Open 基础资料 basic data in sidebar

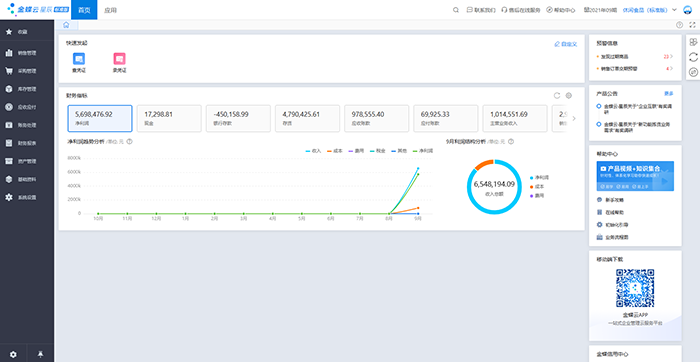tap(27, 179)
